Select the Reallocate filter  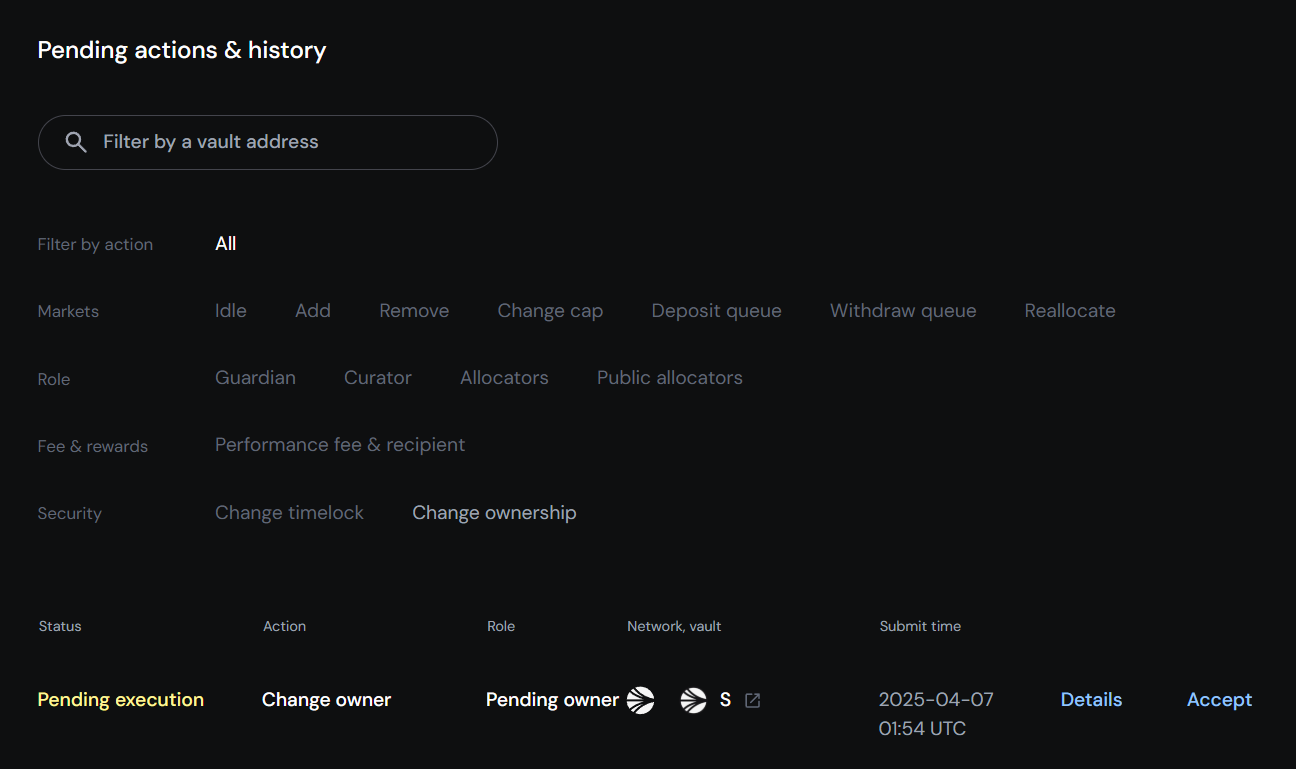click(1070, 311)
